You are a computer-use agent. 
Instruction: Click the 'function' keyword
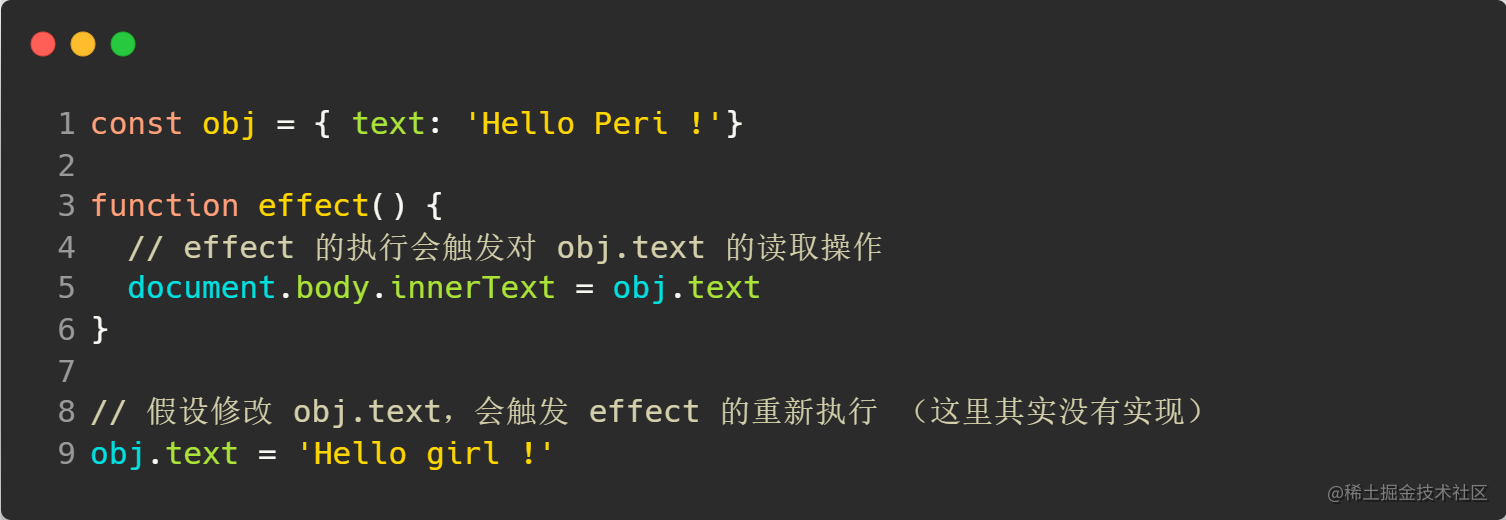click(164, 206)
